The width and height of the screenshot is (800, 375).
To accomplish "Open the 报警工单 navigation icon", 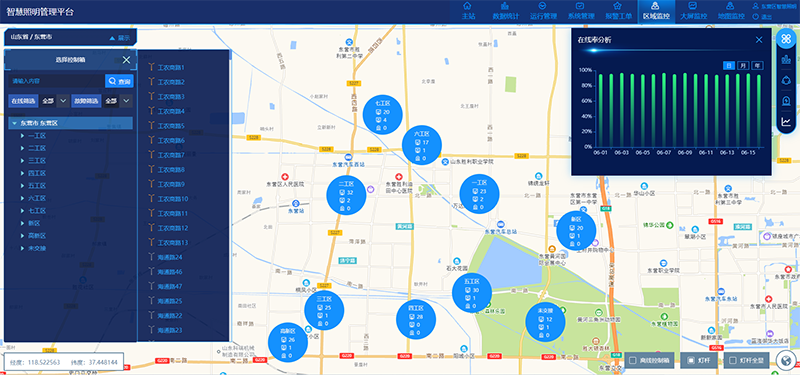I will (617, 6).
